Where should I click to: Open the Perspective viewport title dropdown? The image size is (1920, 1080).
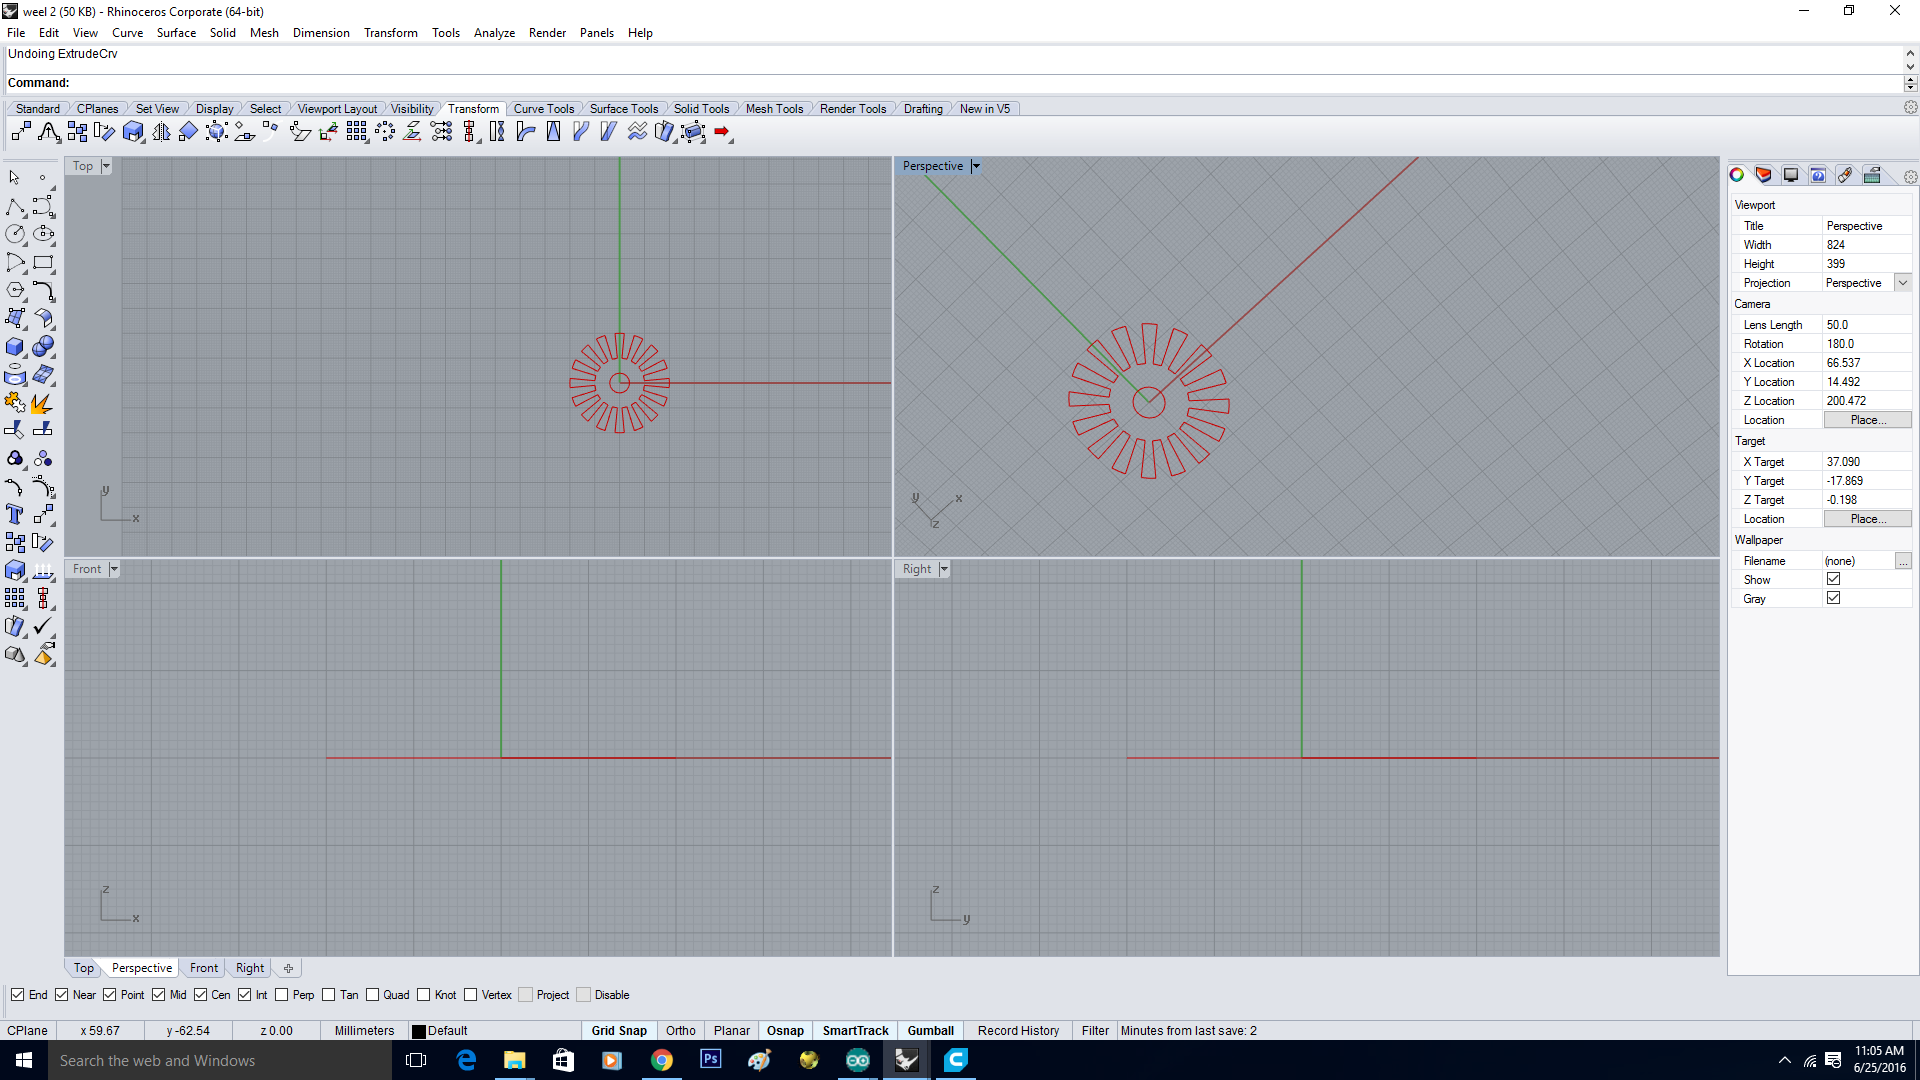(x=977, y=166)
